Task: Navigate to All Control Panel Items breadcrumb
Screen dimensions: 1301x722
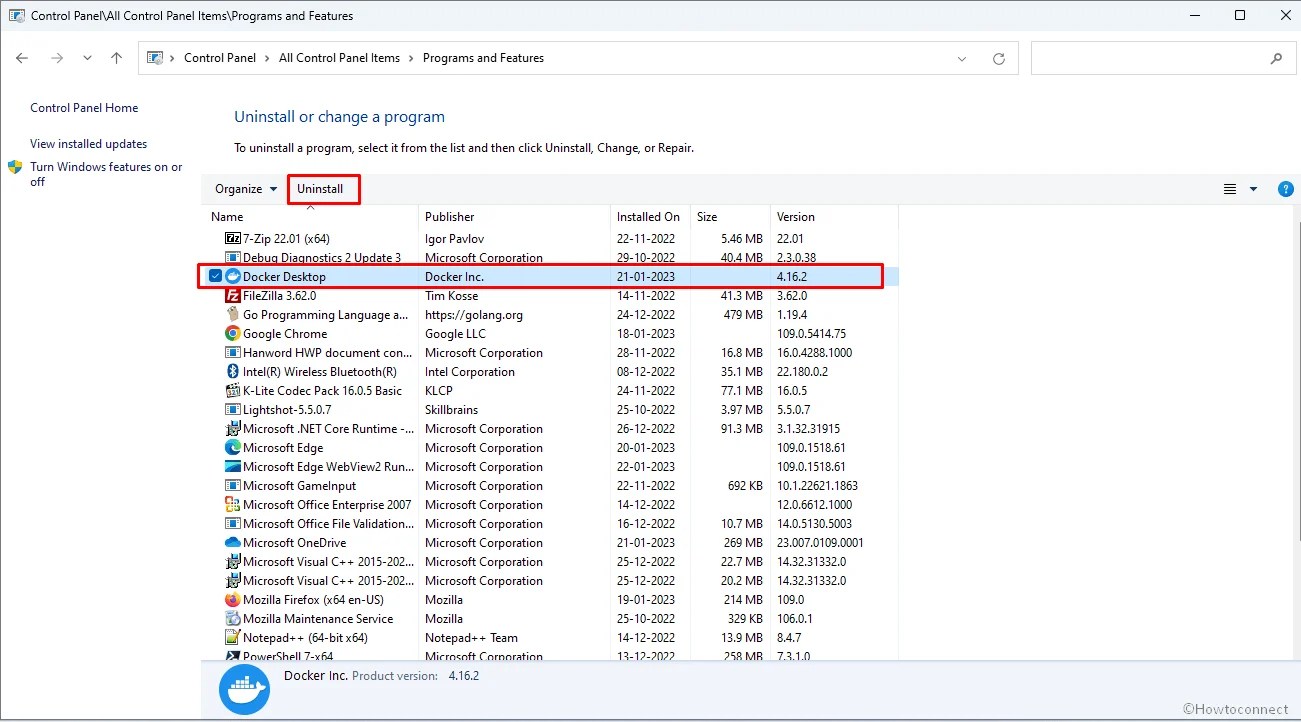Action: 339,58
